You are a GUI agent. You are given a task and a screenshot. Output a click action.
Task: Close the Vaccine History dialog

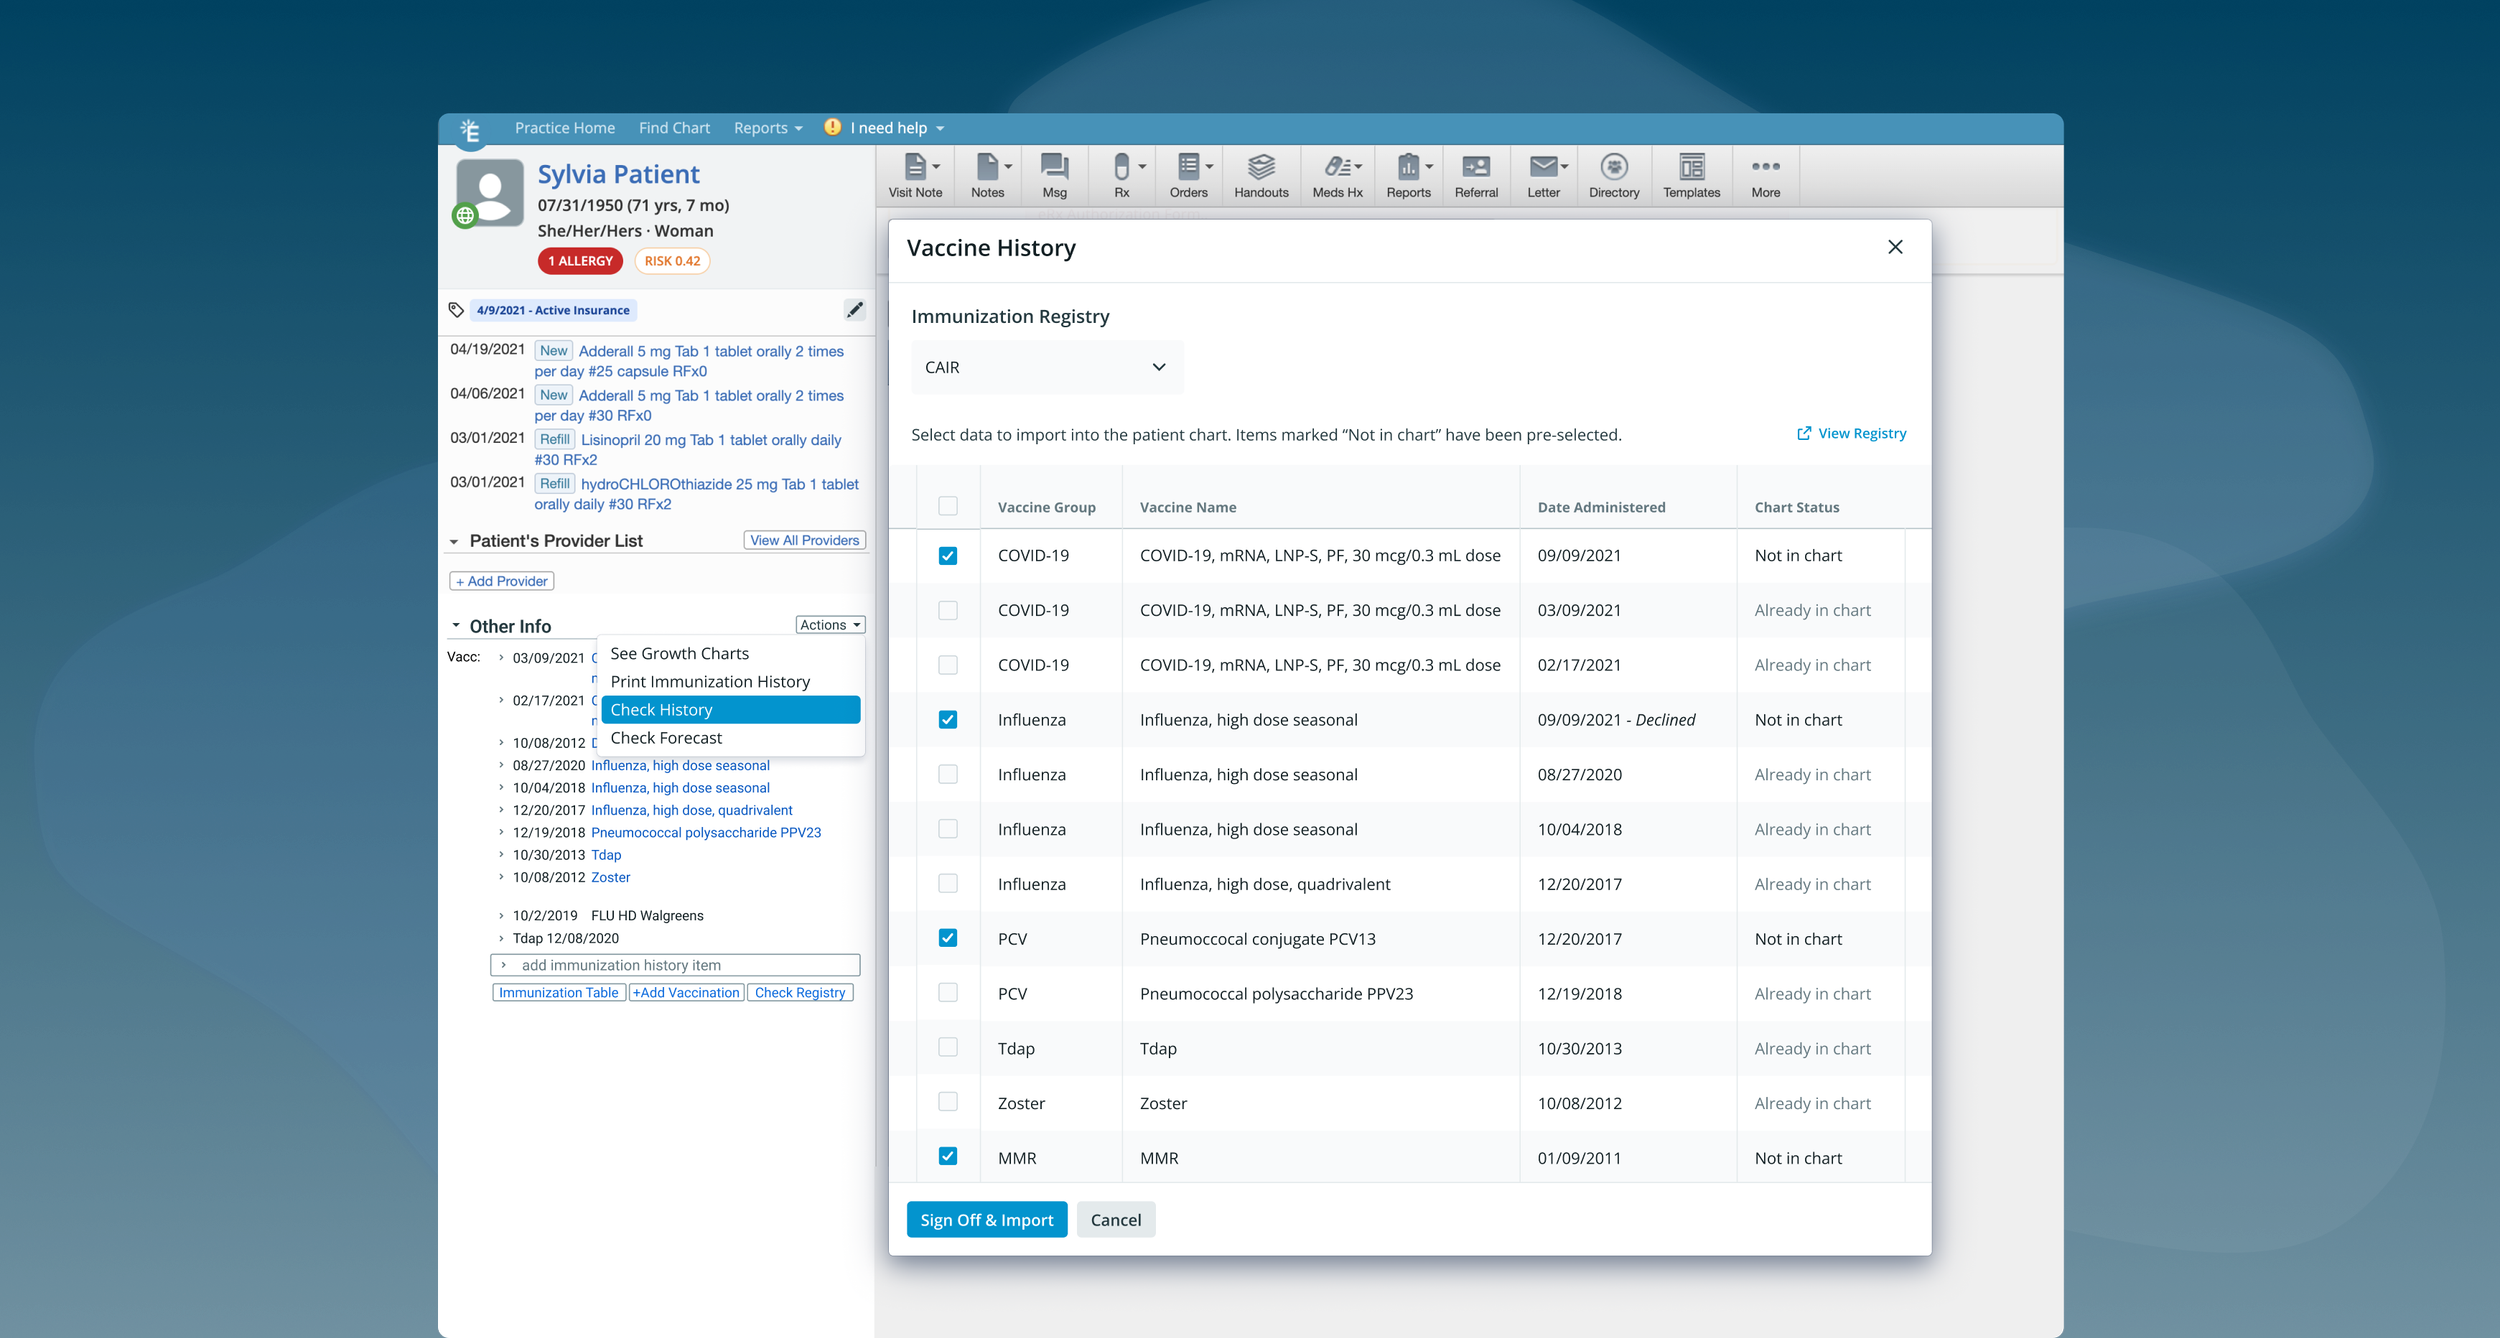point(1895,247)
